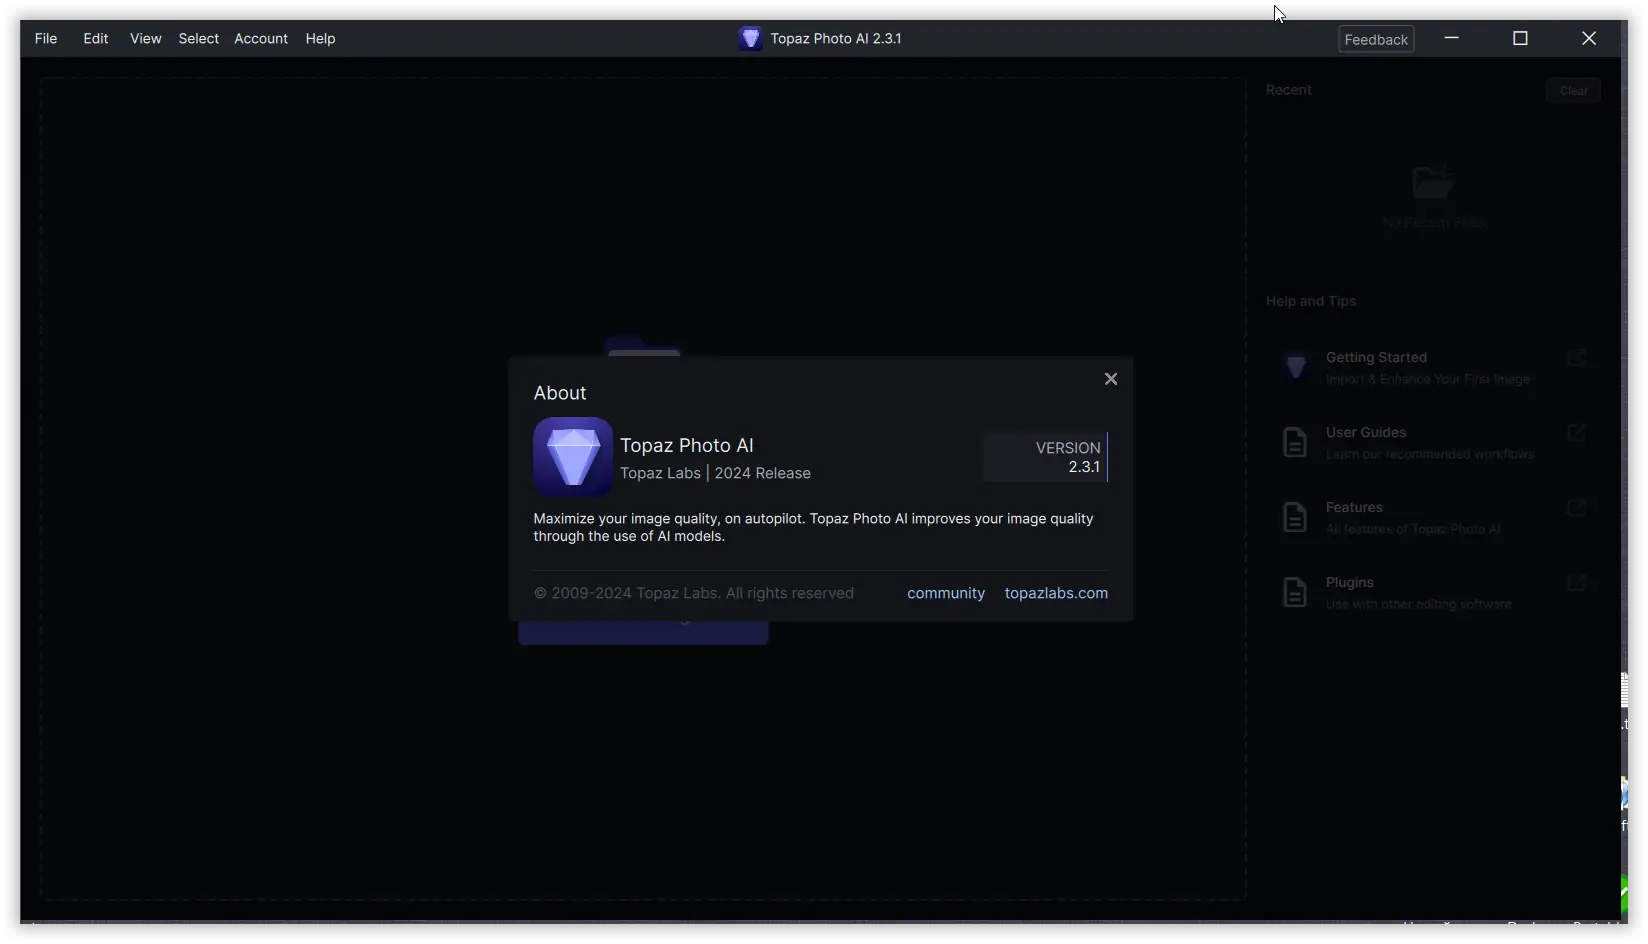
Task: Open the Help menu
Action: 320,39
